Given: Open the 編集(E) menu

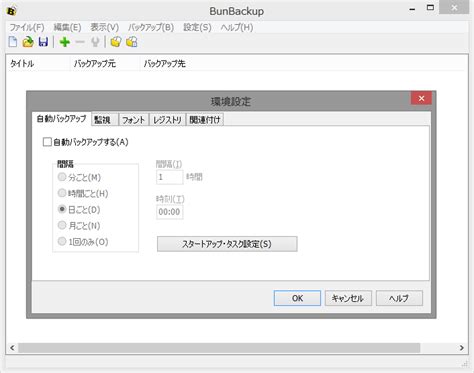Looking at the screenshot, I should point(67,27).
